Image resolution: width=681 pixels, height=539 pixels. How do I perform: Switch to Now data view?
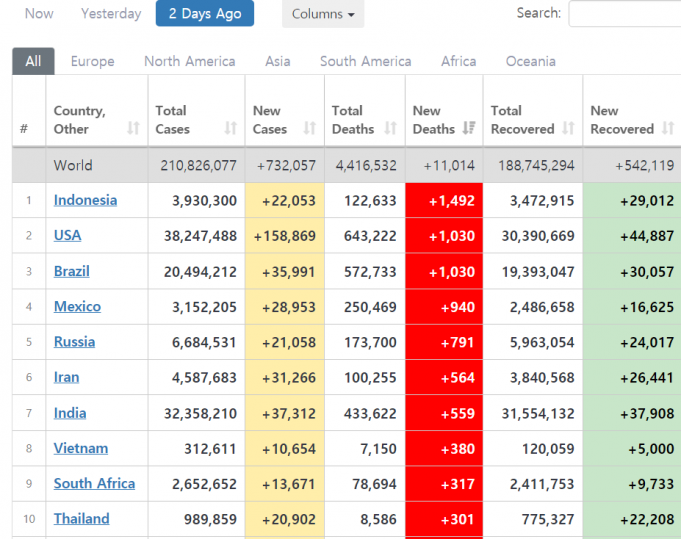pos(39,14)
